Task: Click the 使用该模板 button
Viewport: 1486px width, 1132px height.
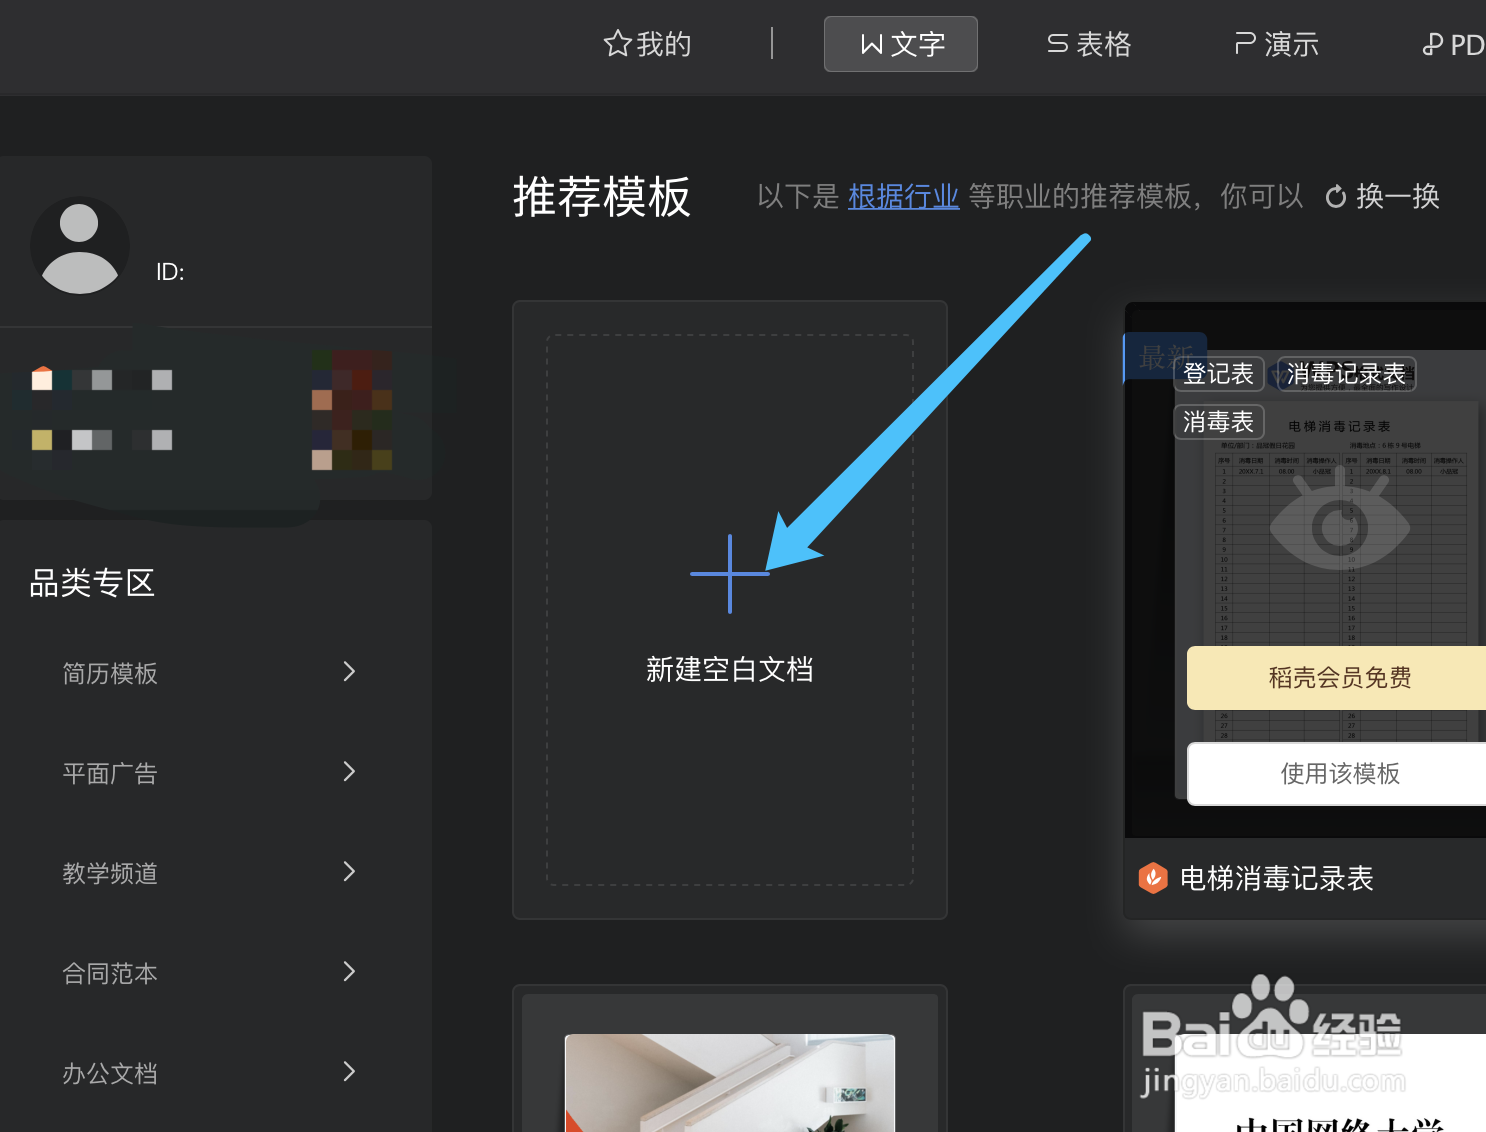Action: pos(1340,773)
